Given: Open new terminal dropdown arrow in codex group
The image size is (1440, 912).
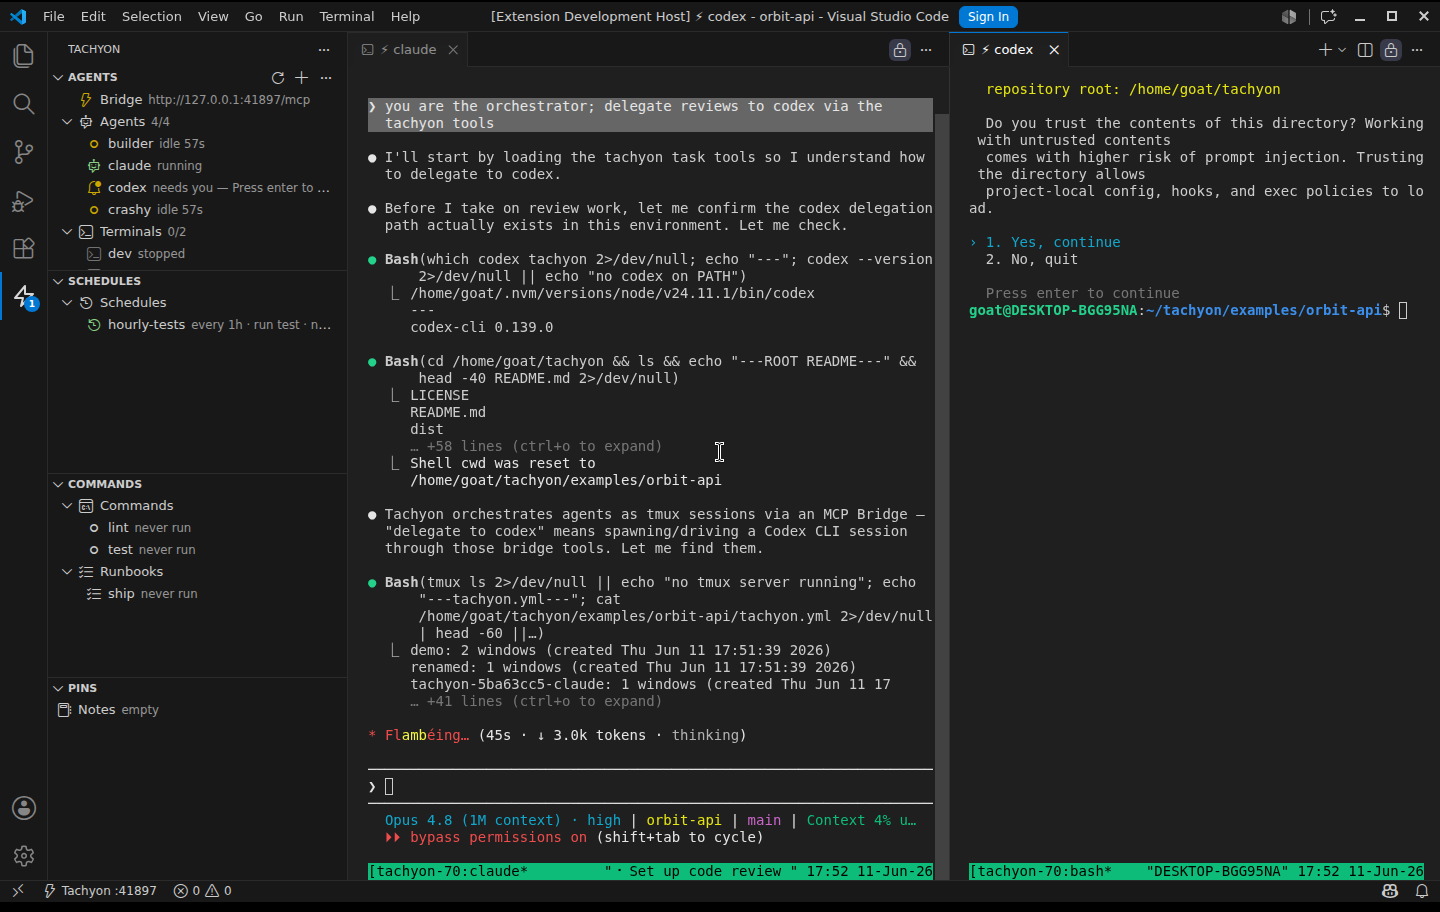Looking at the screenshot, I should [x=1342, y=50].
